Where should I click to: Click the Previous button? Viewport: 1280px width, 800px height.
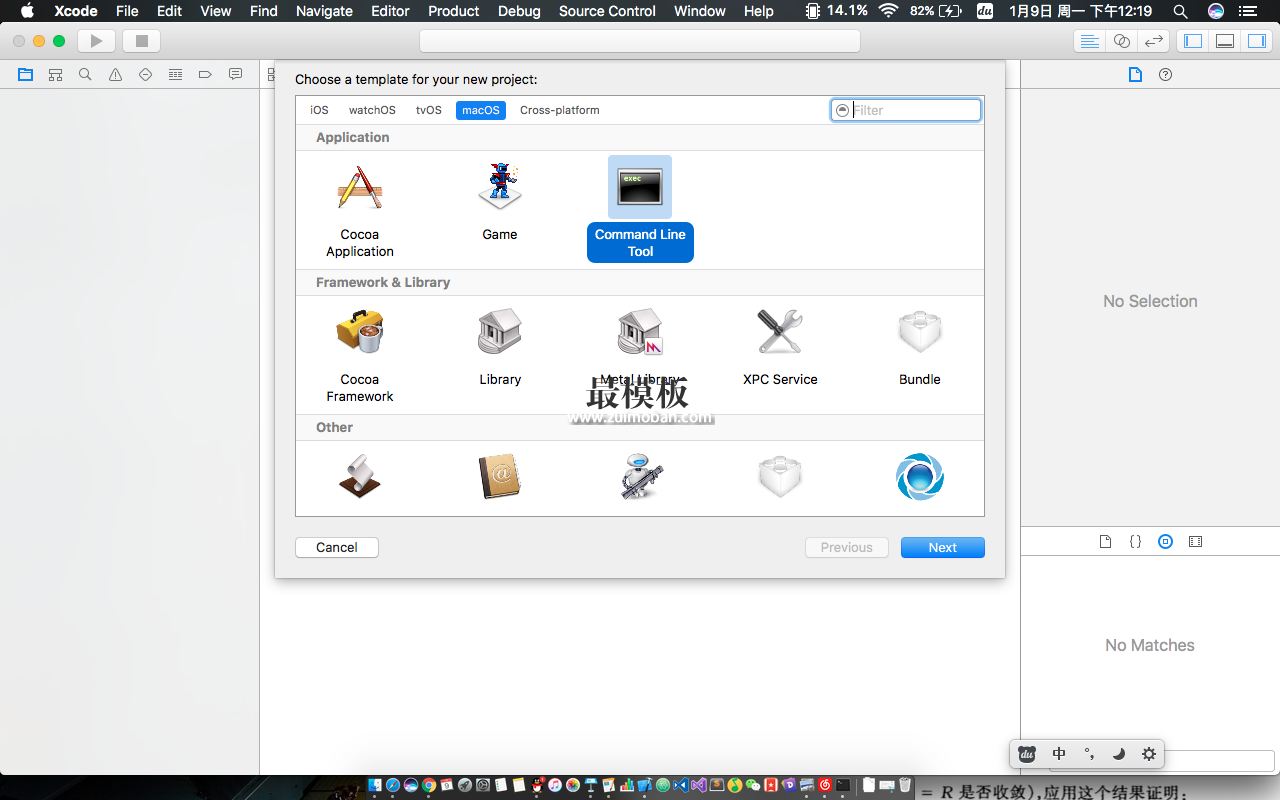847,547
